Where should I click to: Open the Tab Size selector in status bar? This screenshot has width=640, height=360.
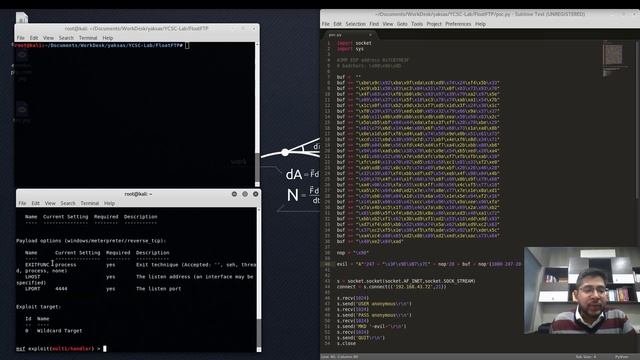click(x=586, y=357)
